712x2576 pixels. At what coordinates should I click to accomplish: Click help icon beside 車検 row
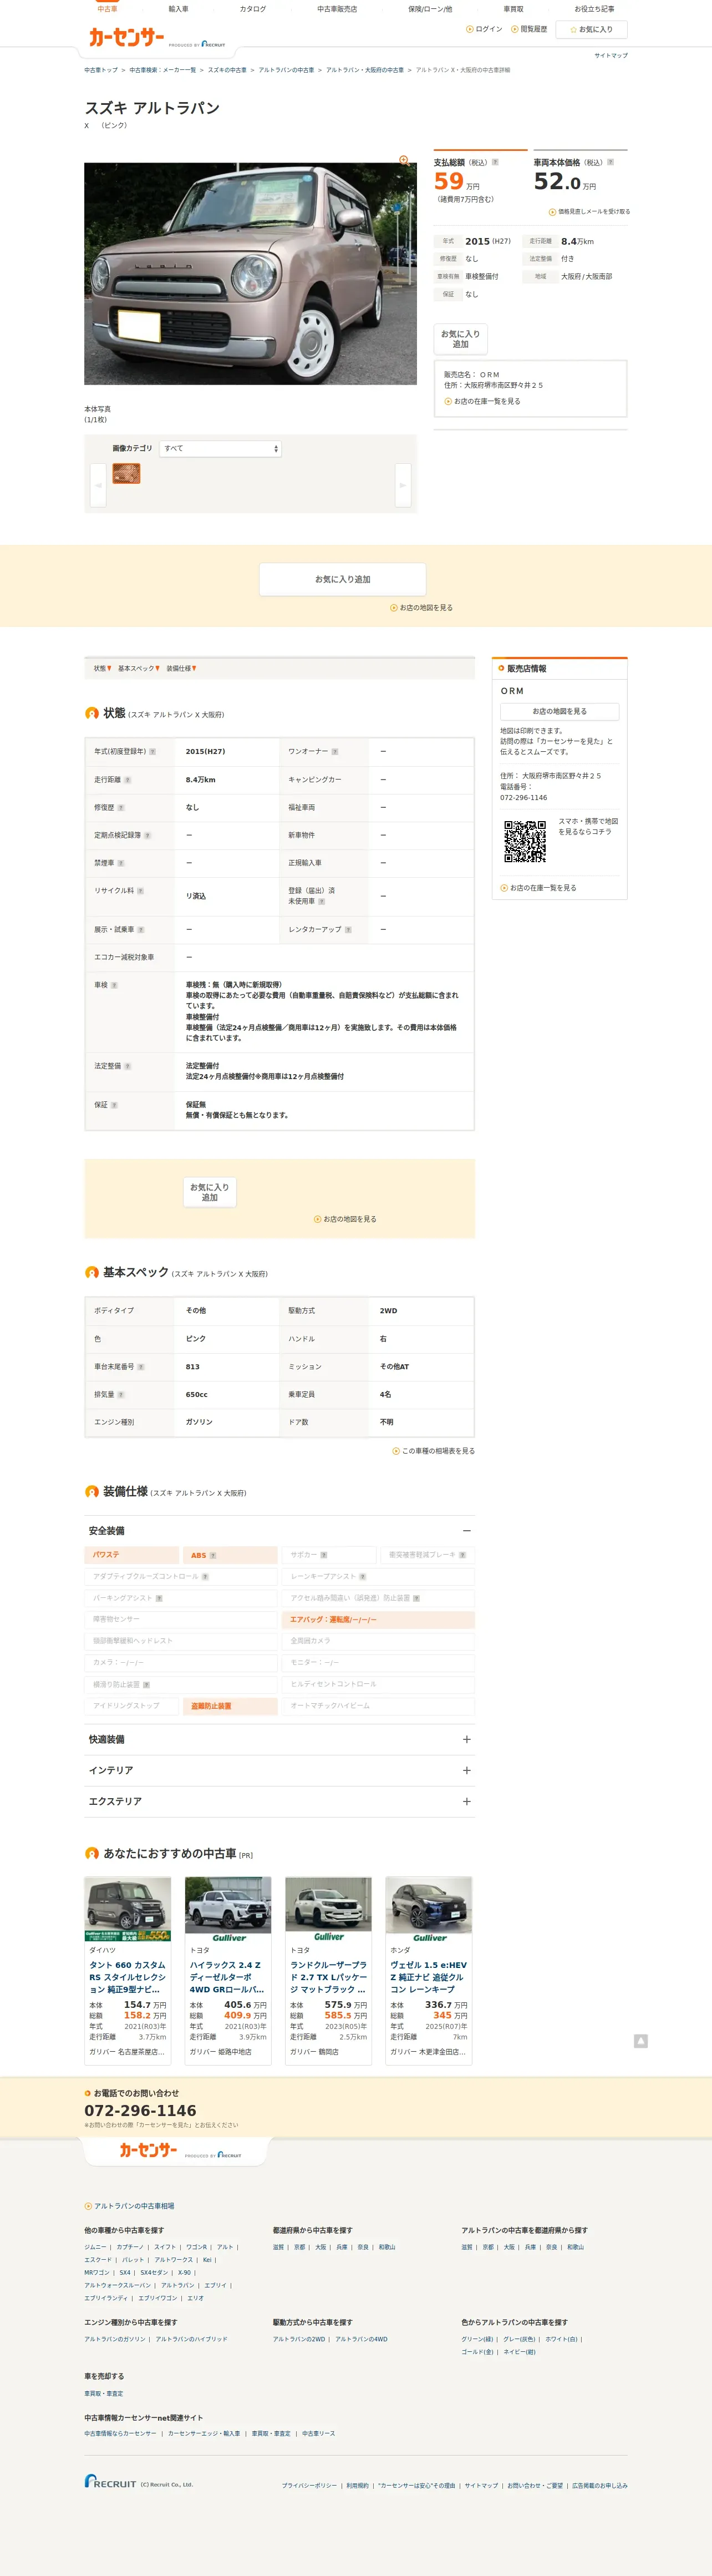coord(114,985)
